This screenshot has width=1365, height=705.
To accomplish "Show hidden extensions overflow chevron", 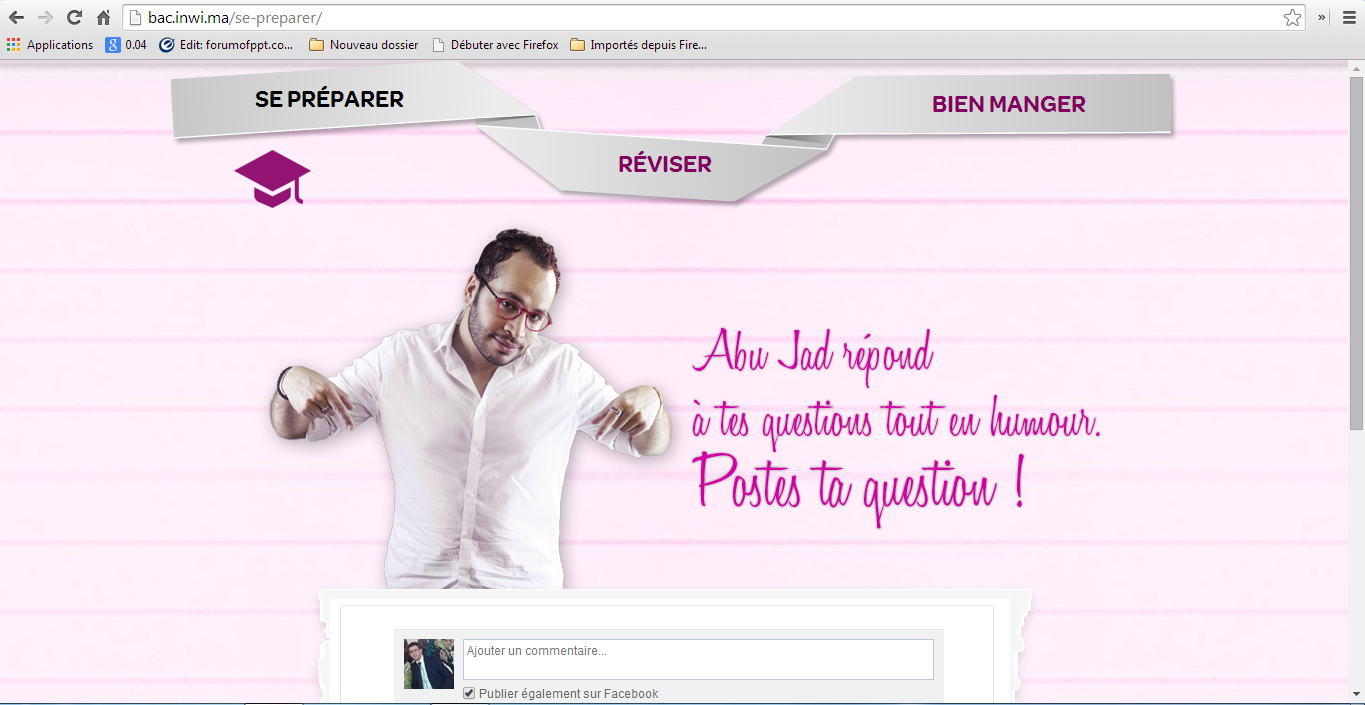I will coord(1321,17).
